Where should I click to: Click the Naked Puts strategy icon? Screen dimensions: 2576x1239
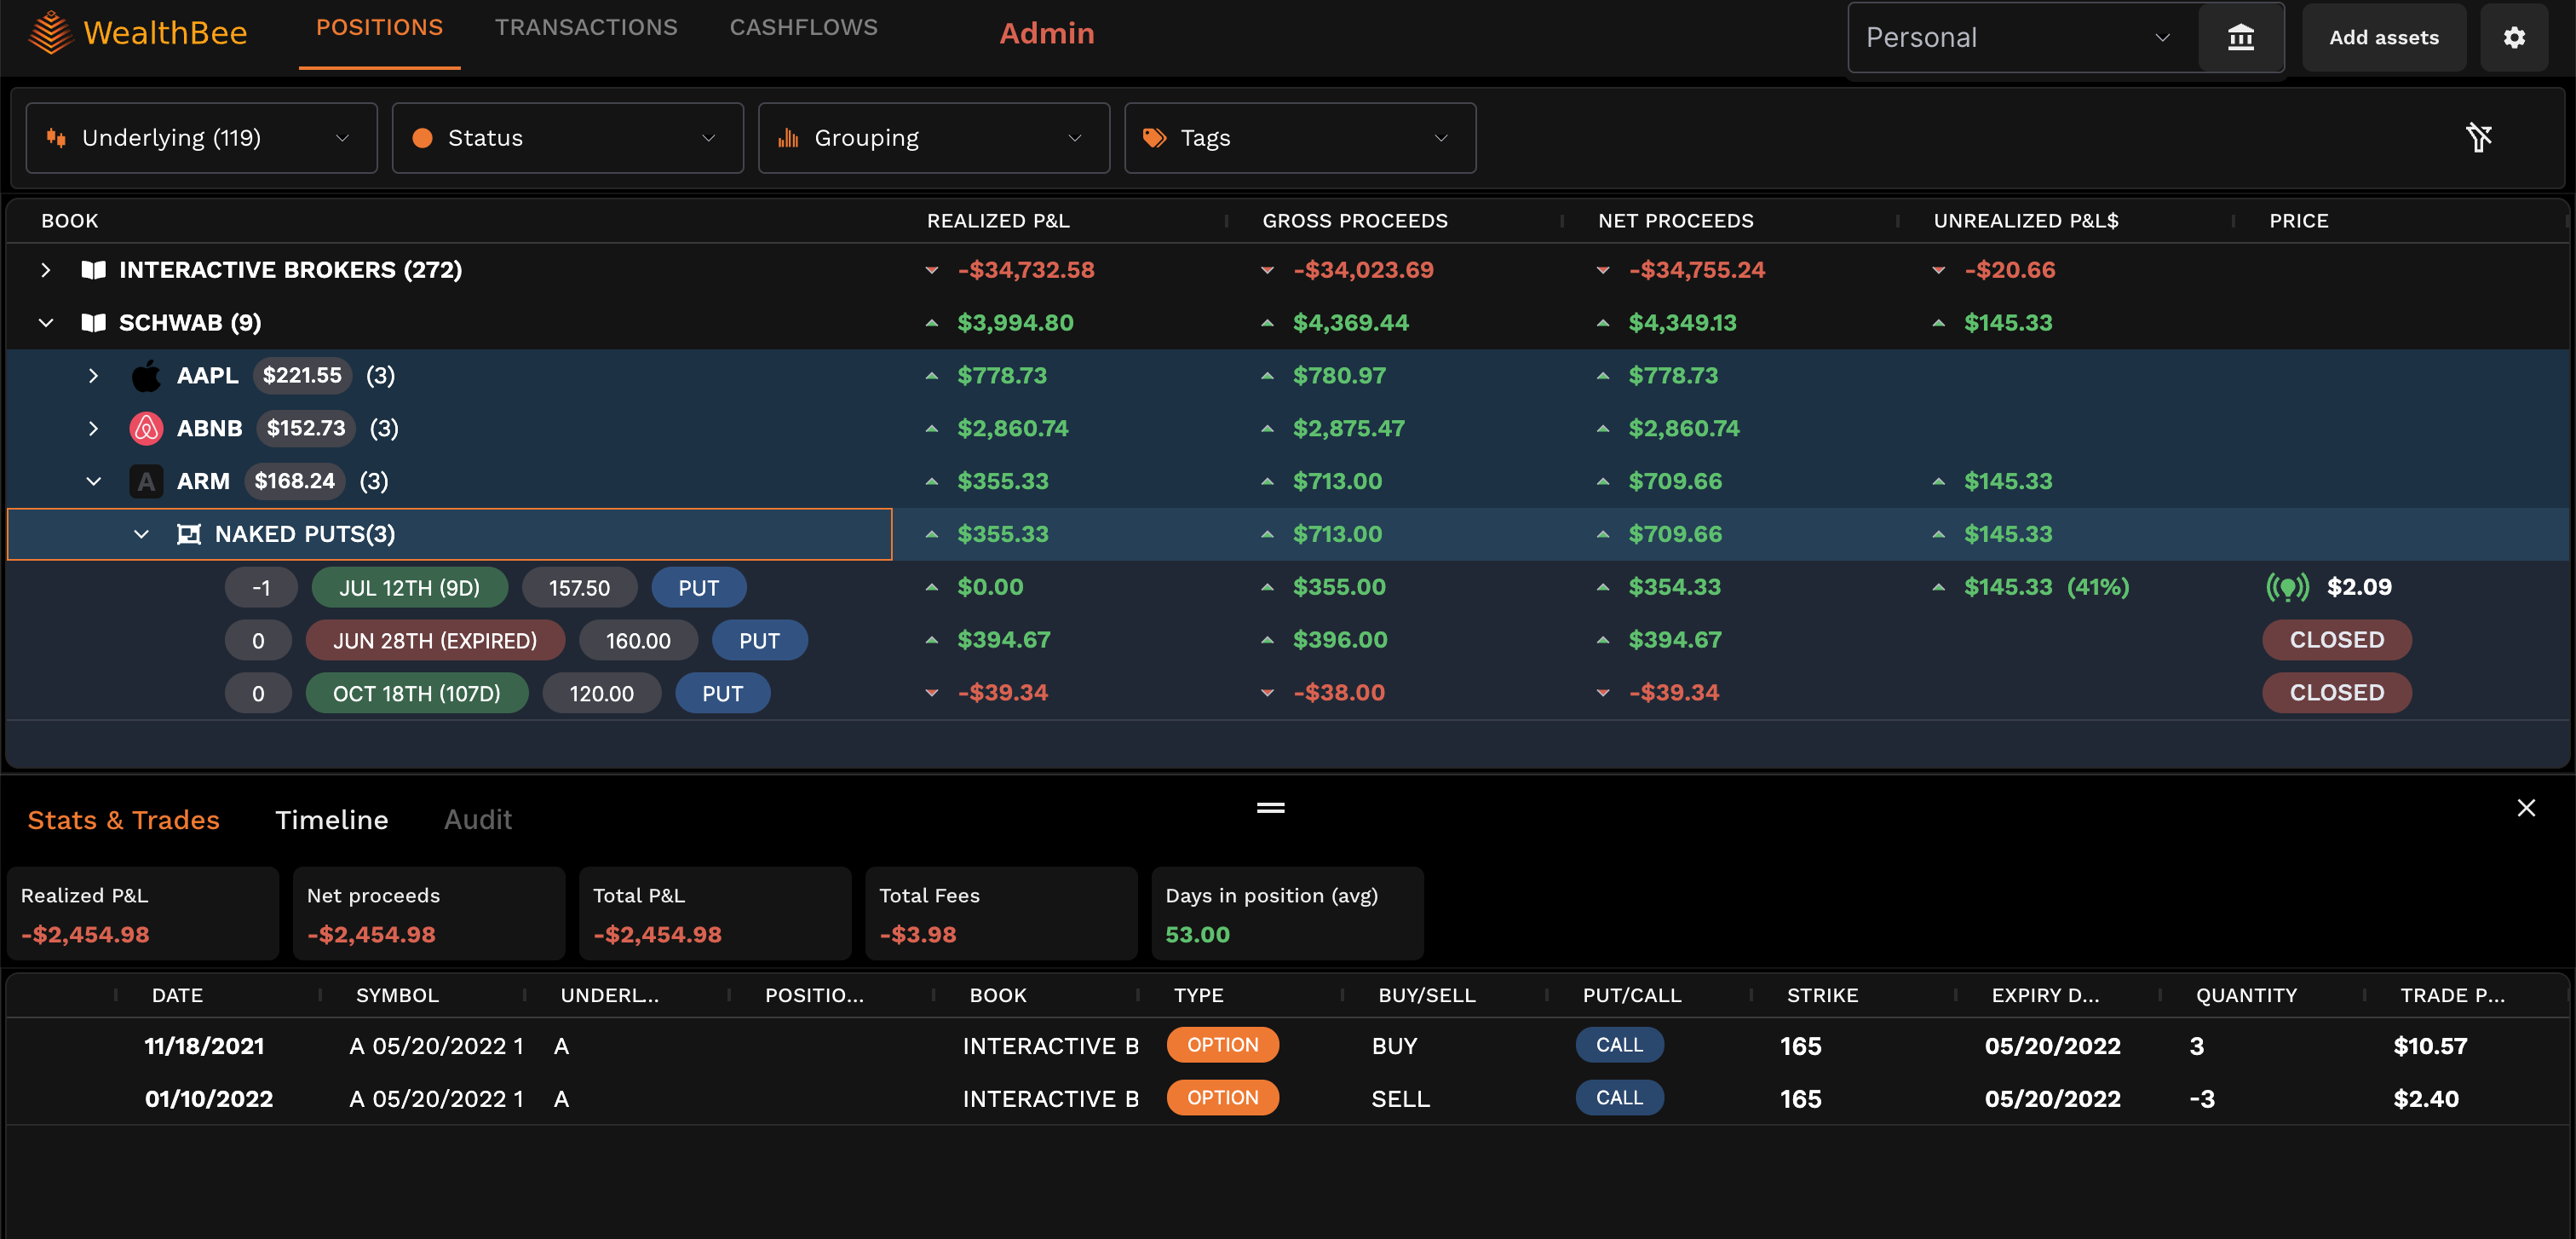[188, 534]
